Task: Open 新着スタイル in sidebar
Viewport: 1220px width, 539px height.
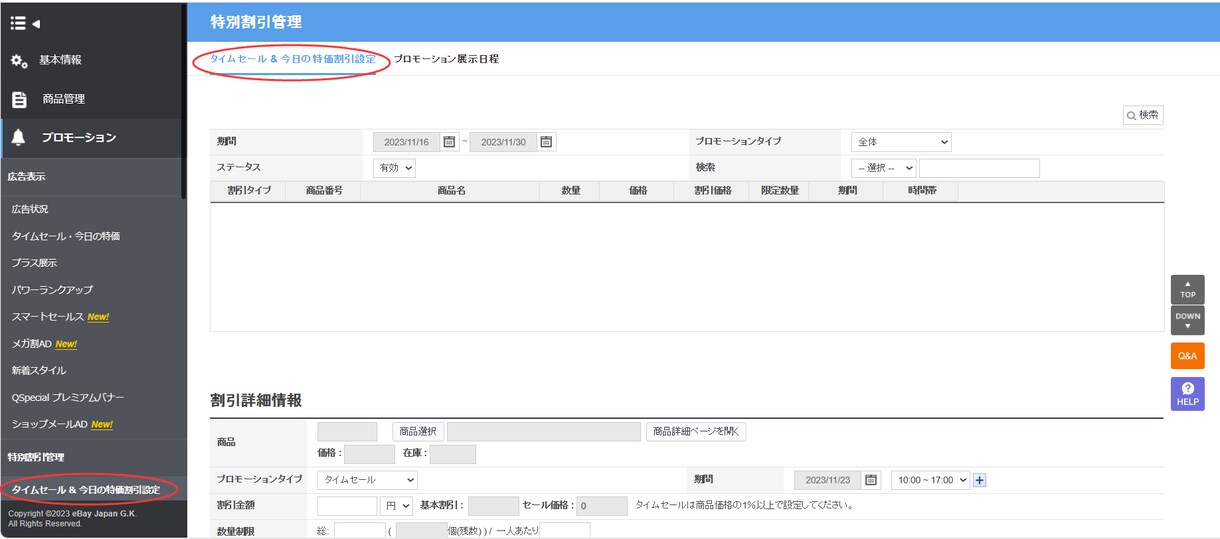Action: pos(39,371)
